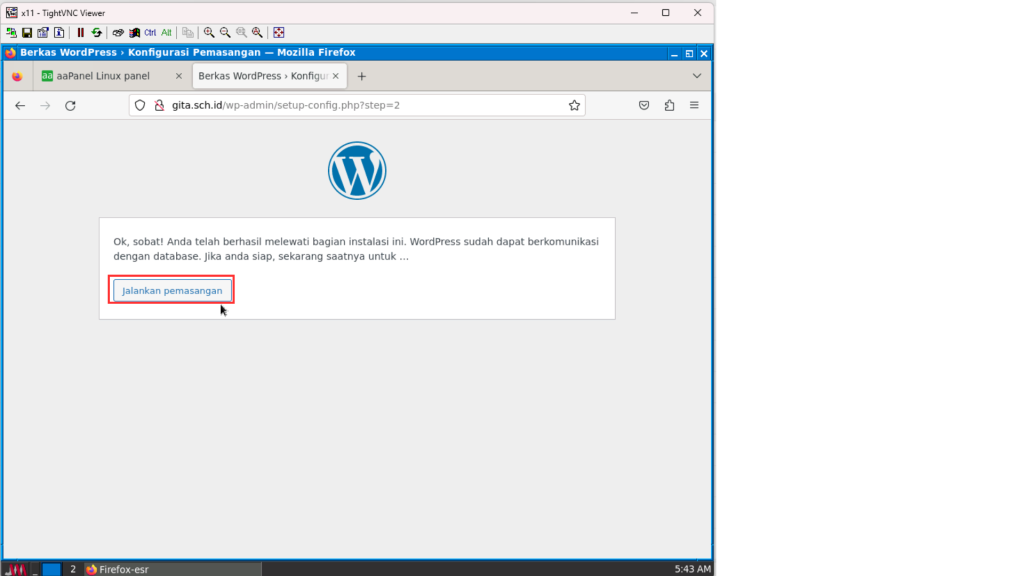Open TightVNC connection info icon

59,32
